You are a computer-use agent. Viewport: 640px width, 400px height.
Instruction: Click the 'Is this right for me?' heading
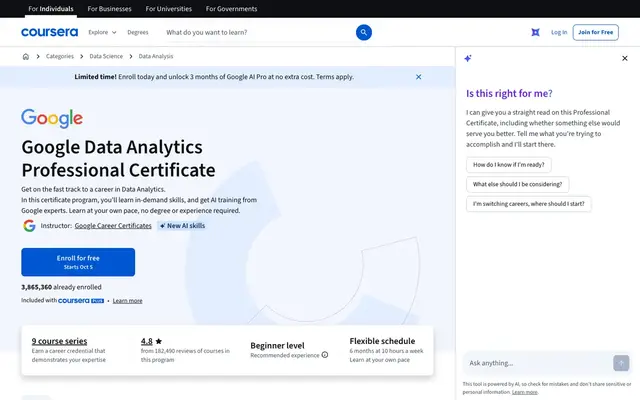tap(509, 93)
